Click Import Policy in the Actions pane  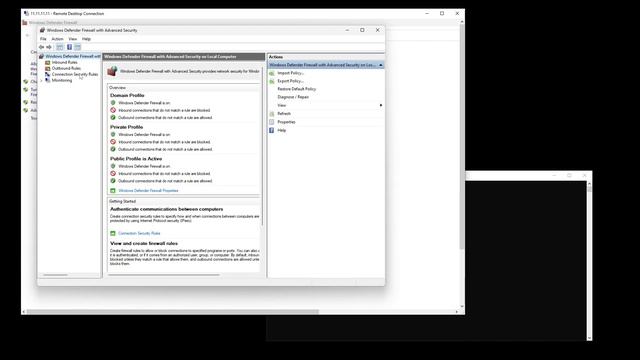(291, 73)
